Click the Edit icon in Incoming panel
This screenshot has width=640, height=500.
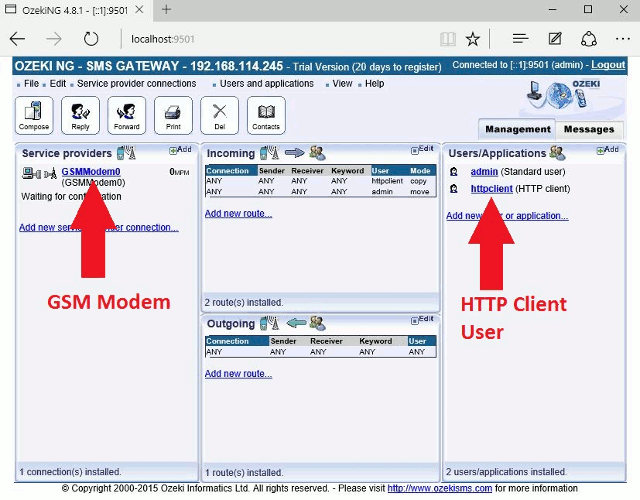(x=422, y=149)
